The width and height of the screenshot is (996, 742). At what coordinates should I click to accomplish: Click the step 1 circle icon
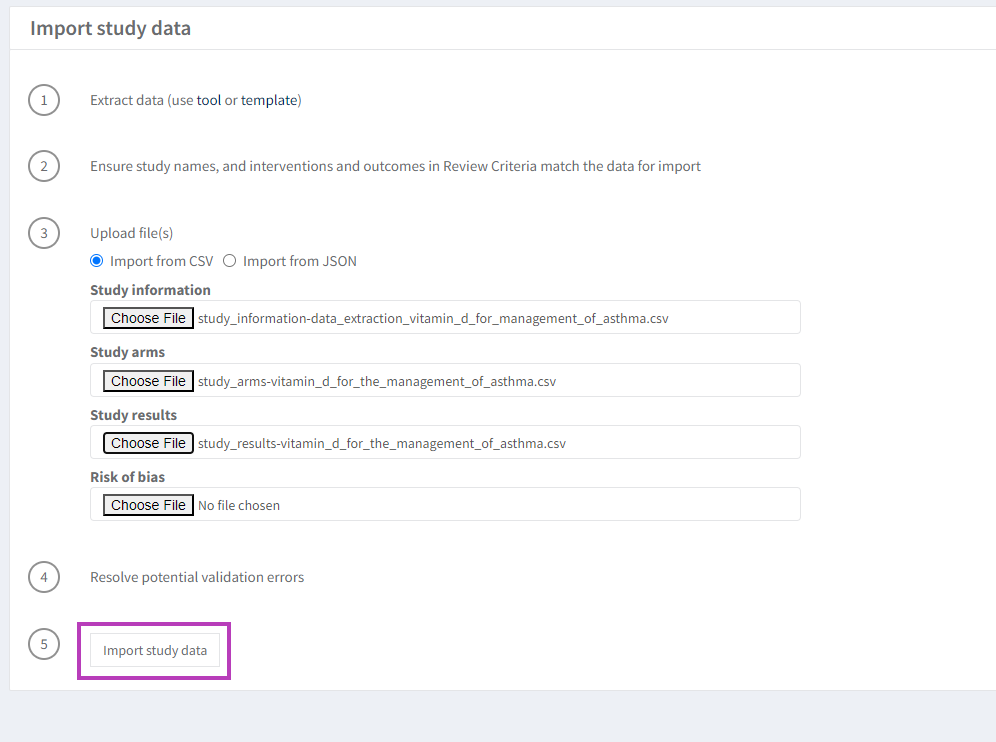point(44,100)
